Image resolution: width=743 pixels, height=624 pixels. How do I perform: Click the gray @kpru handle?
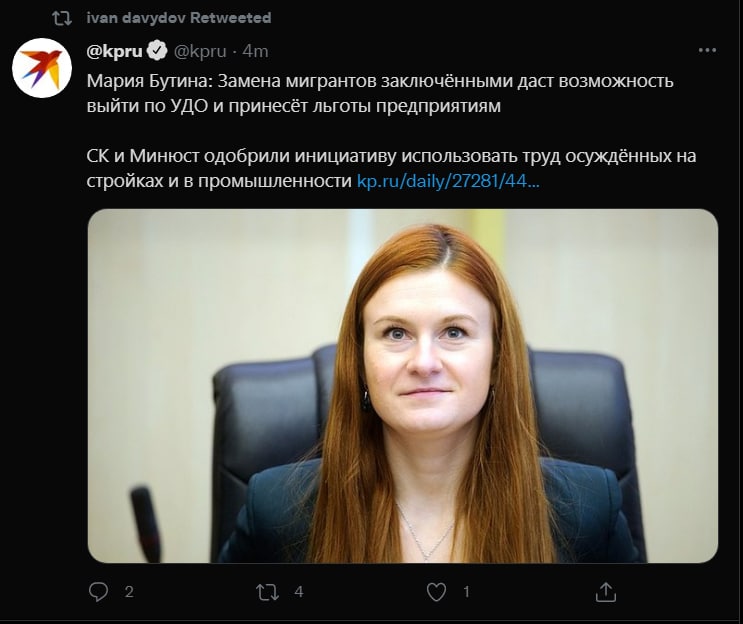click(x=200, y=51)
